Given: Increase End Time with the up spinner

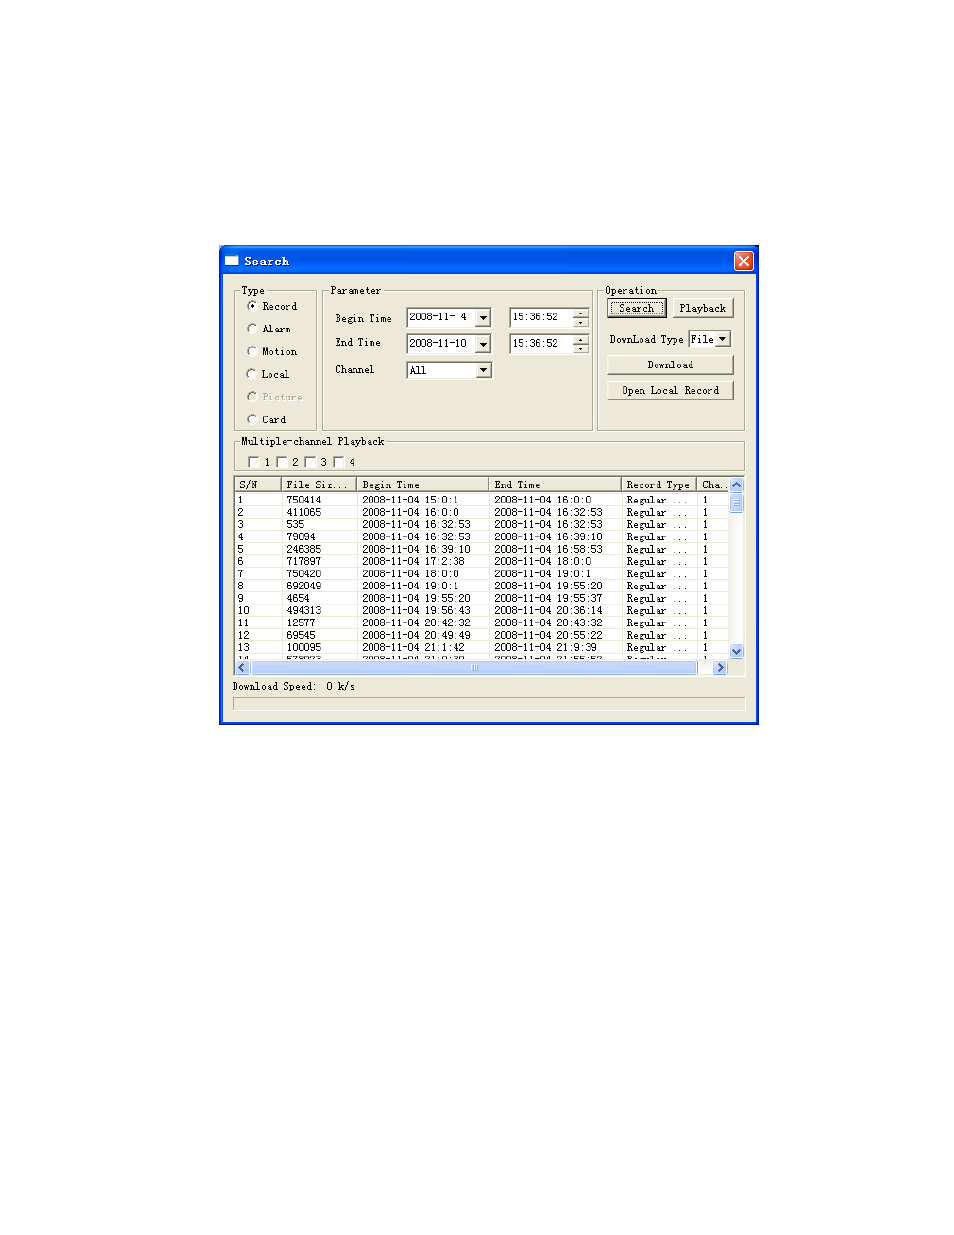Looking at the screenshot, I should tap(581, 339).
